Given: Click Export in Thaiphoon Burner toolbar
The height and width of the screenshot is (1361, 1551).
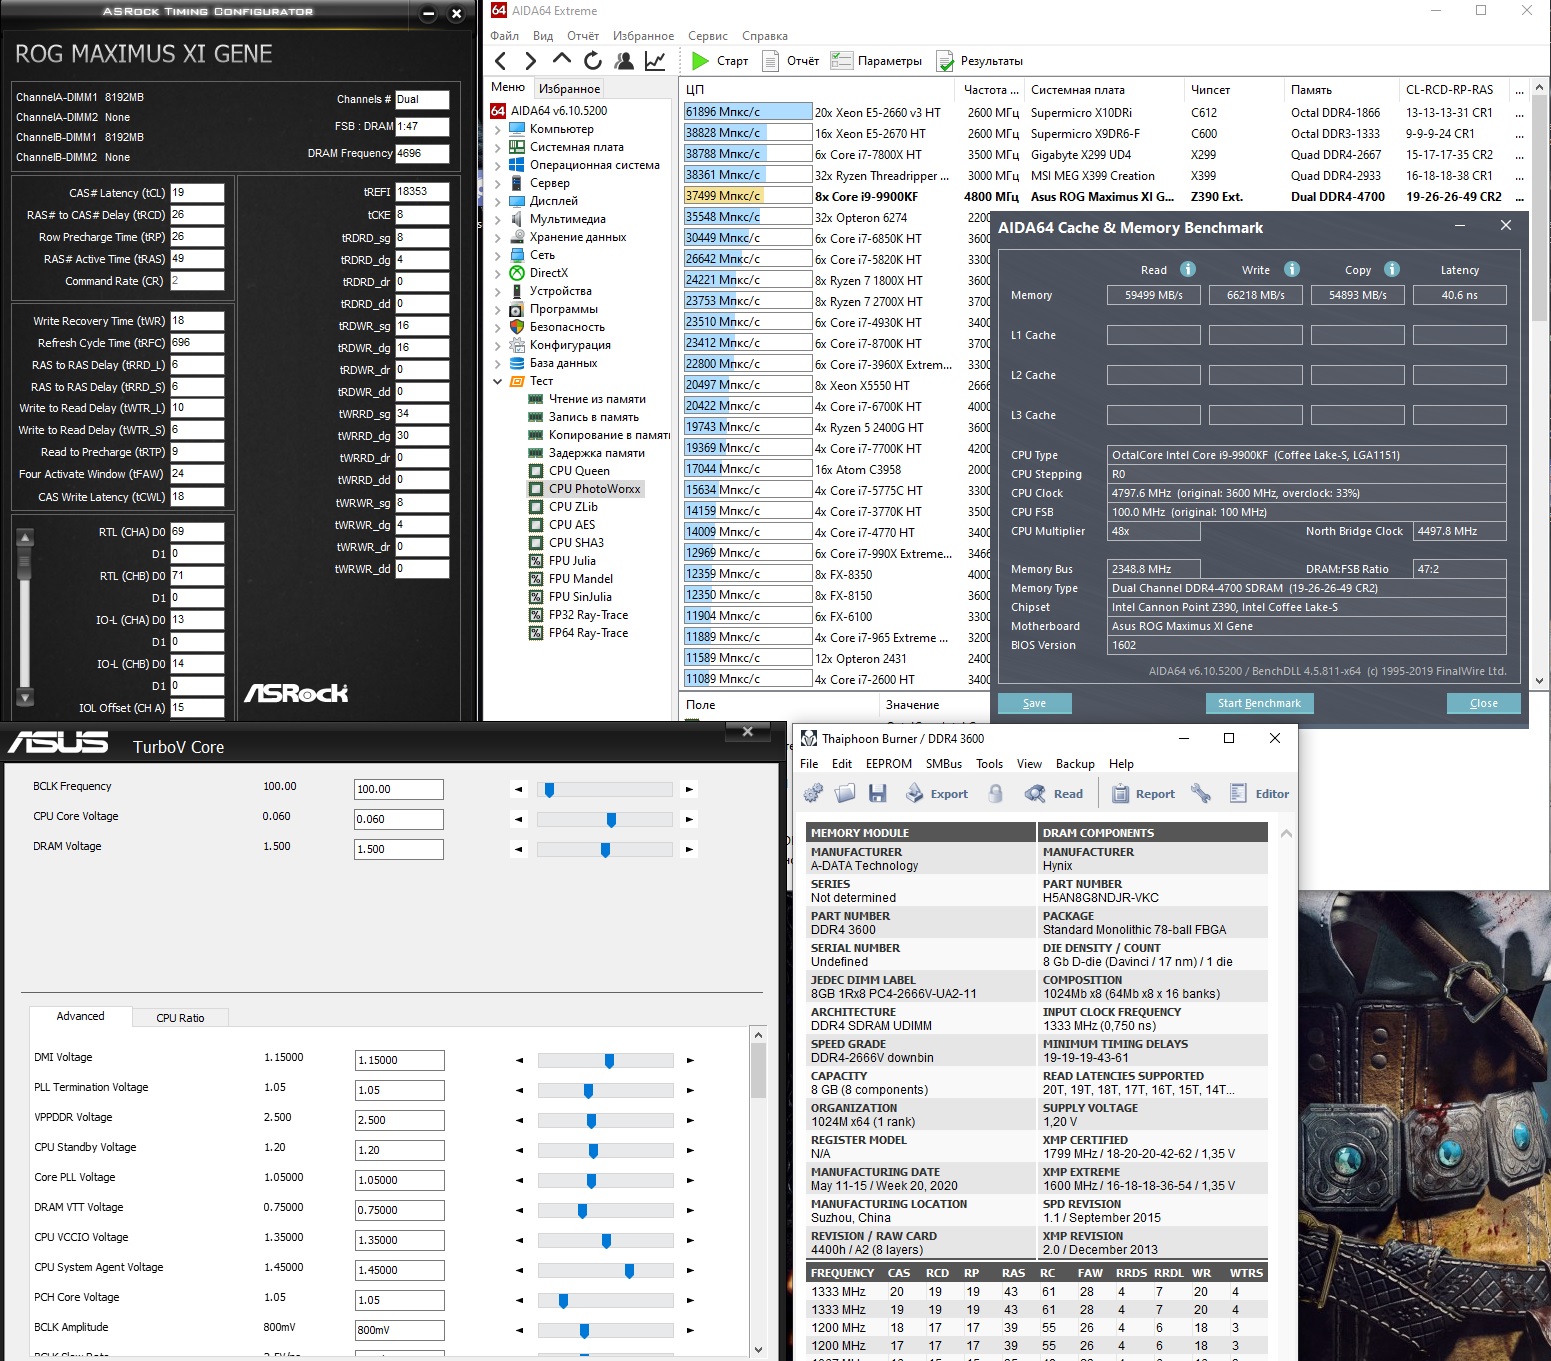Looking at the screenshot, I should pyautogui.click(x=937, y=794).
